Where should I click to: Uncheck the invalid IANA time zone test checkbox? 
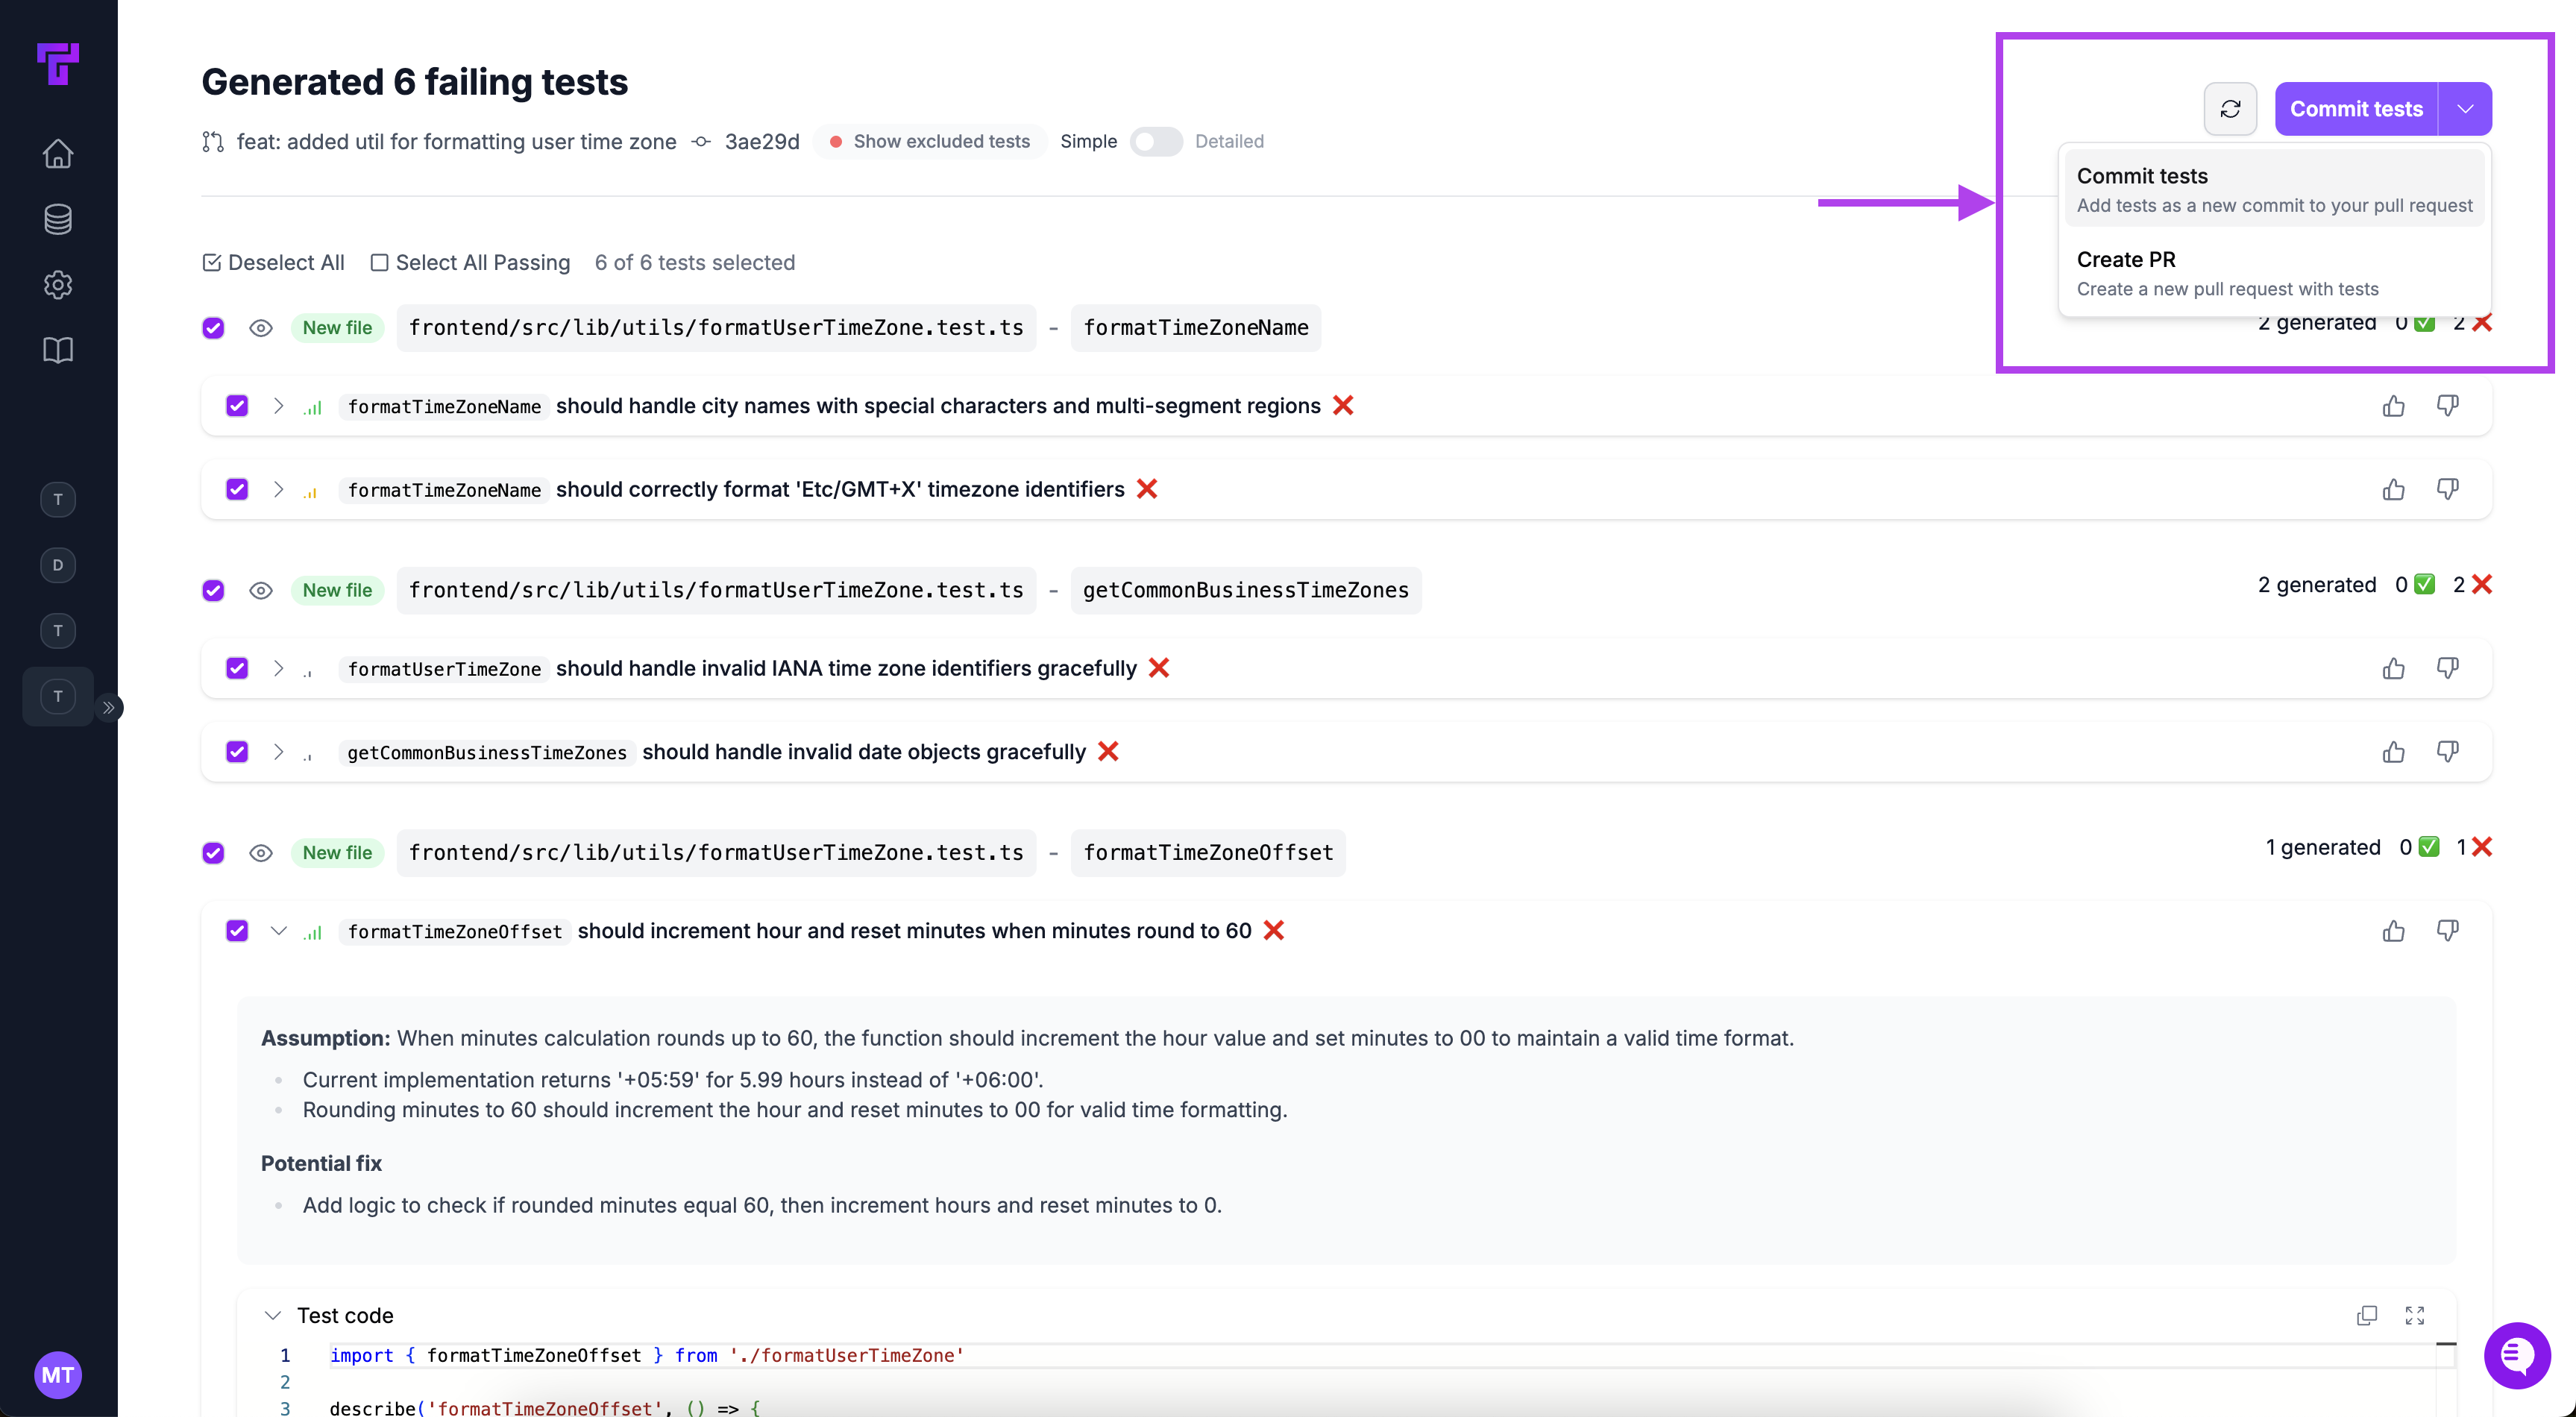237,668
